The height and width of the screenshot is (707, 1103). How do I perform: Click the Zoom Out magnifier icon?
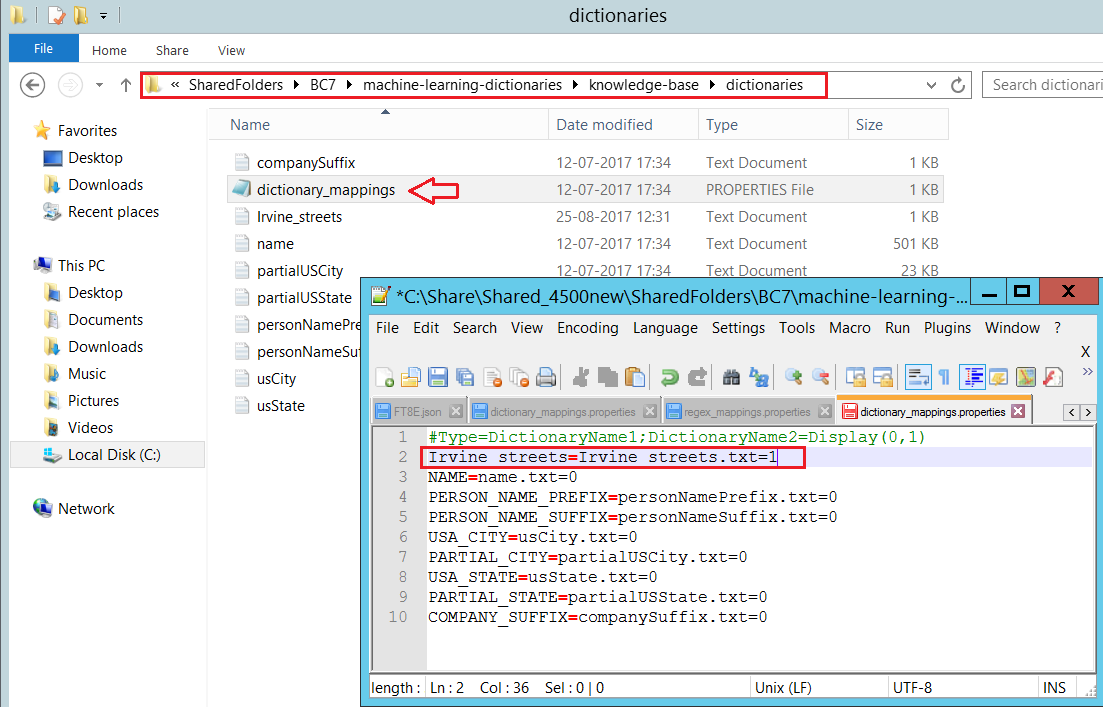point(820,378)
